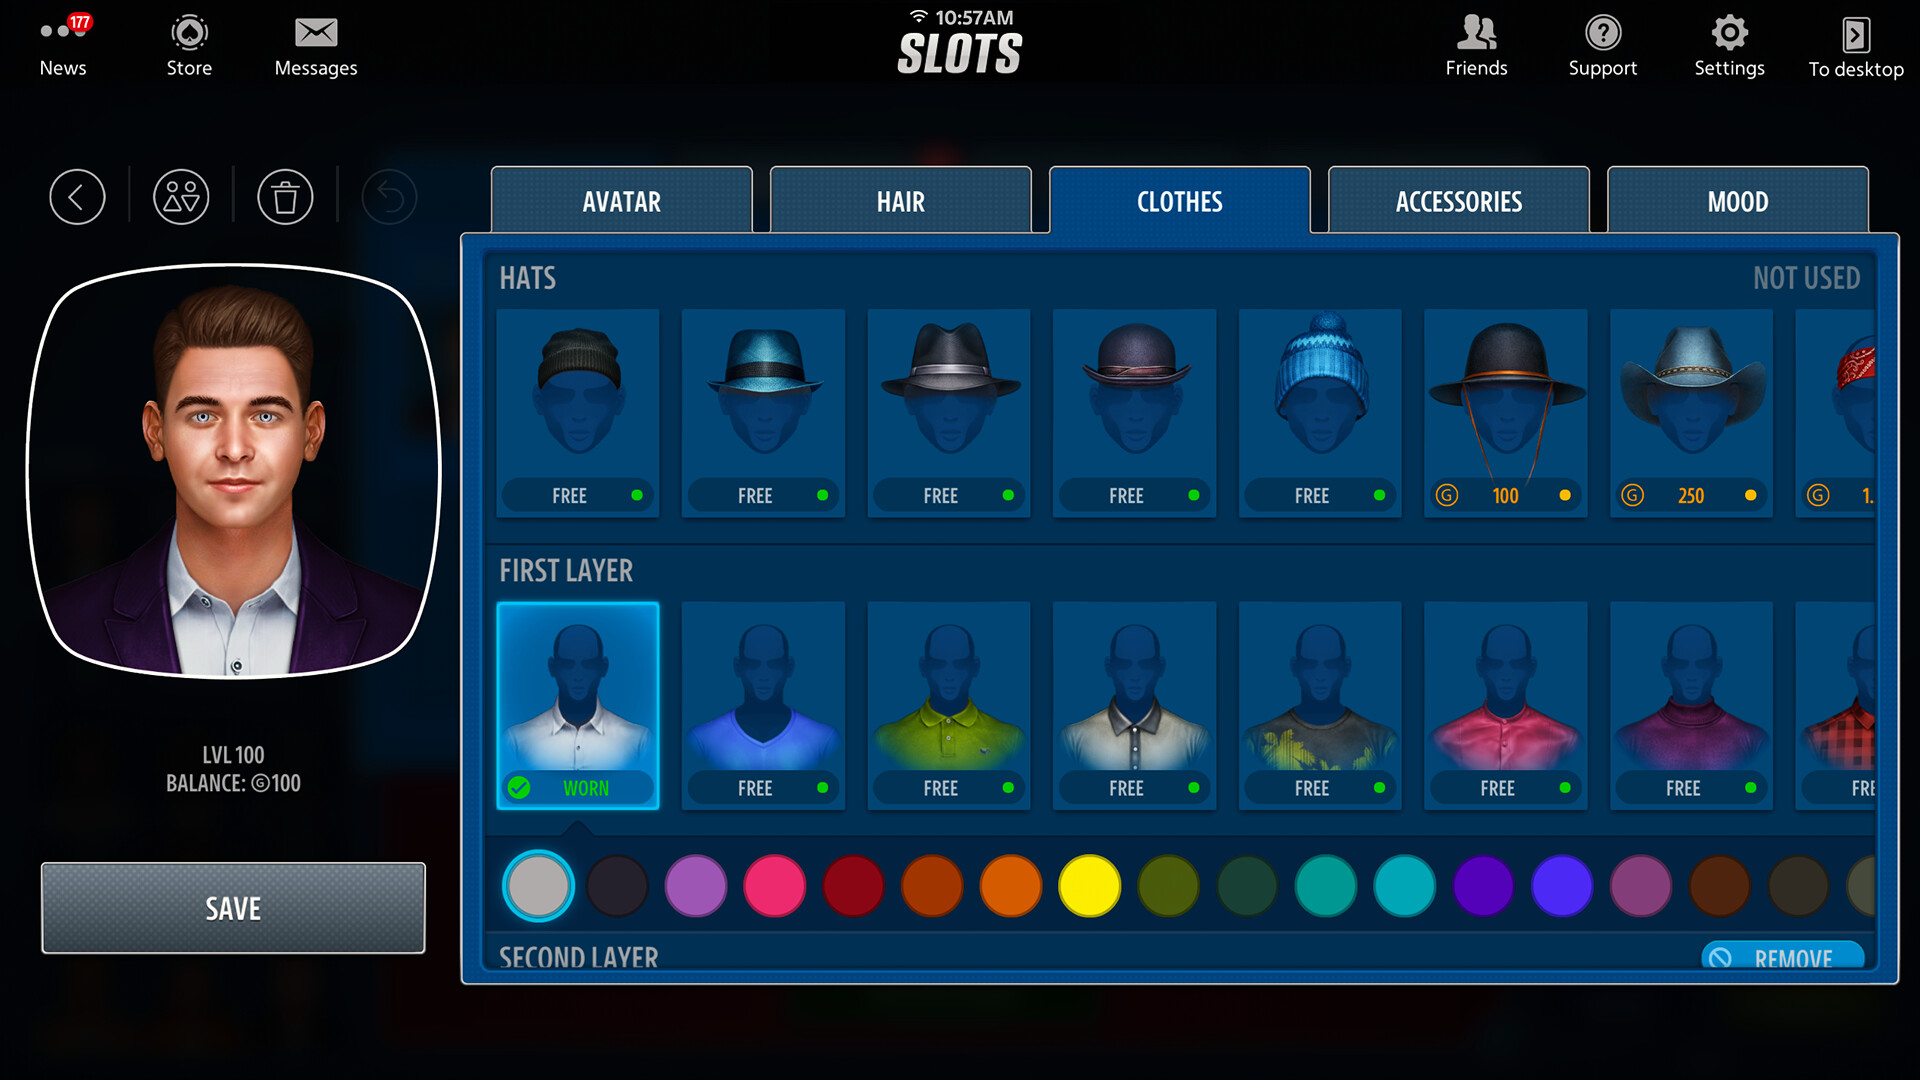
Task: Select the yellow color swatch
Action: pyautogui.click(x=1089, y=886)
